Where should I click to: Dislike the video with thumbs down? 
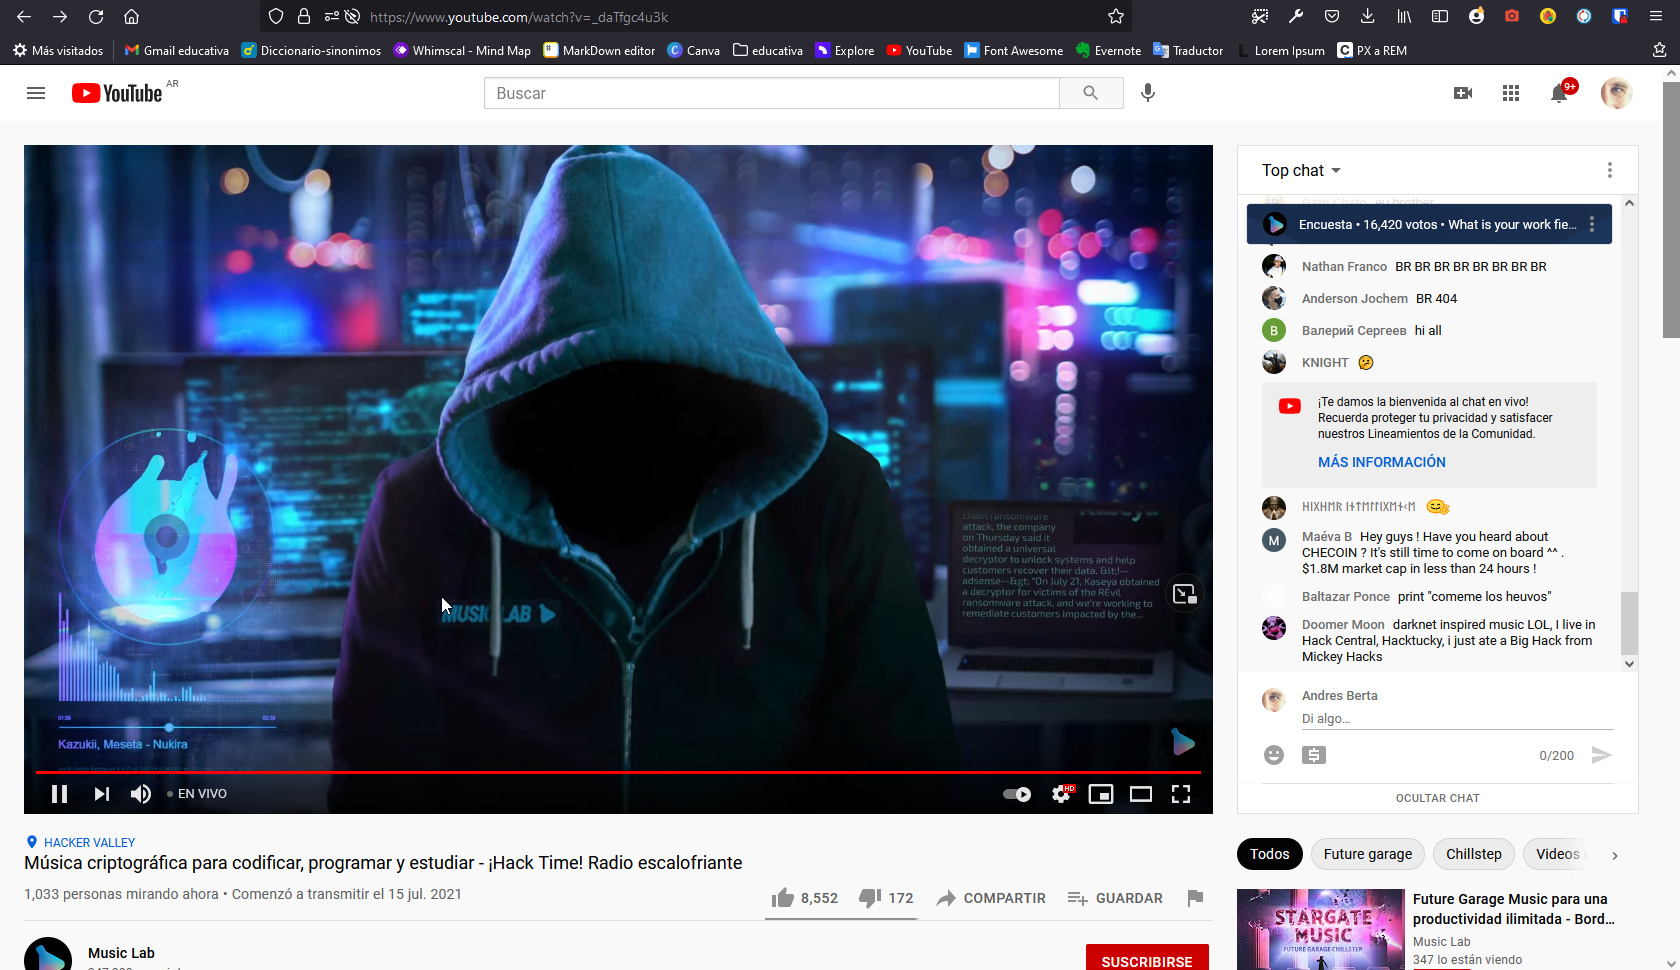886,898
